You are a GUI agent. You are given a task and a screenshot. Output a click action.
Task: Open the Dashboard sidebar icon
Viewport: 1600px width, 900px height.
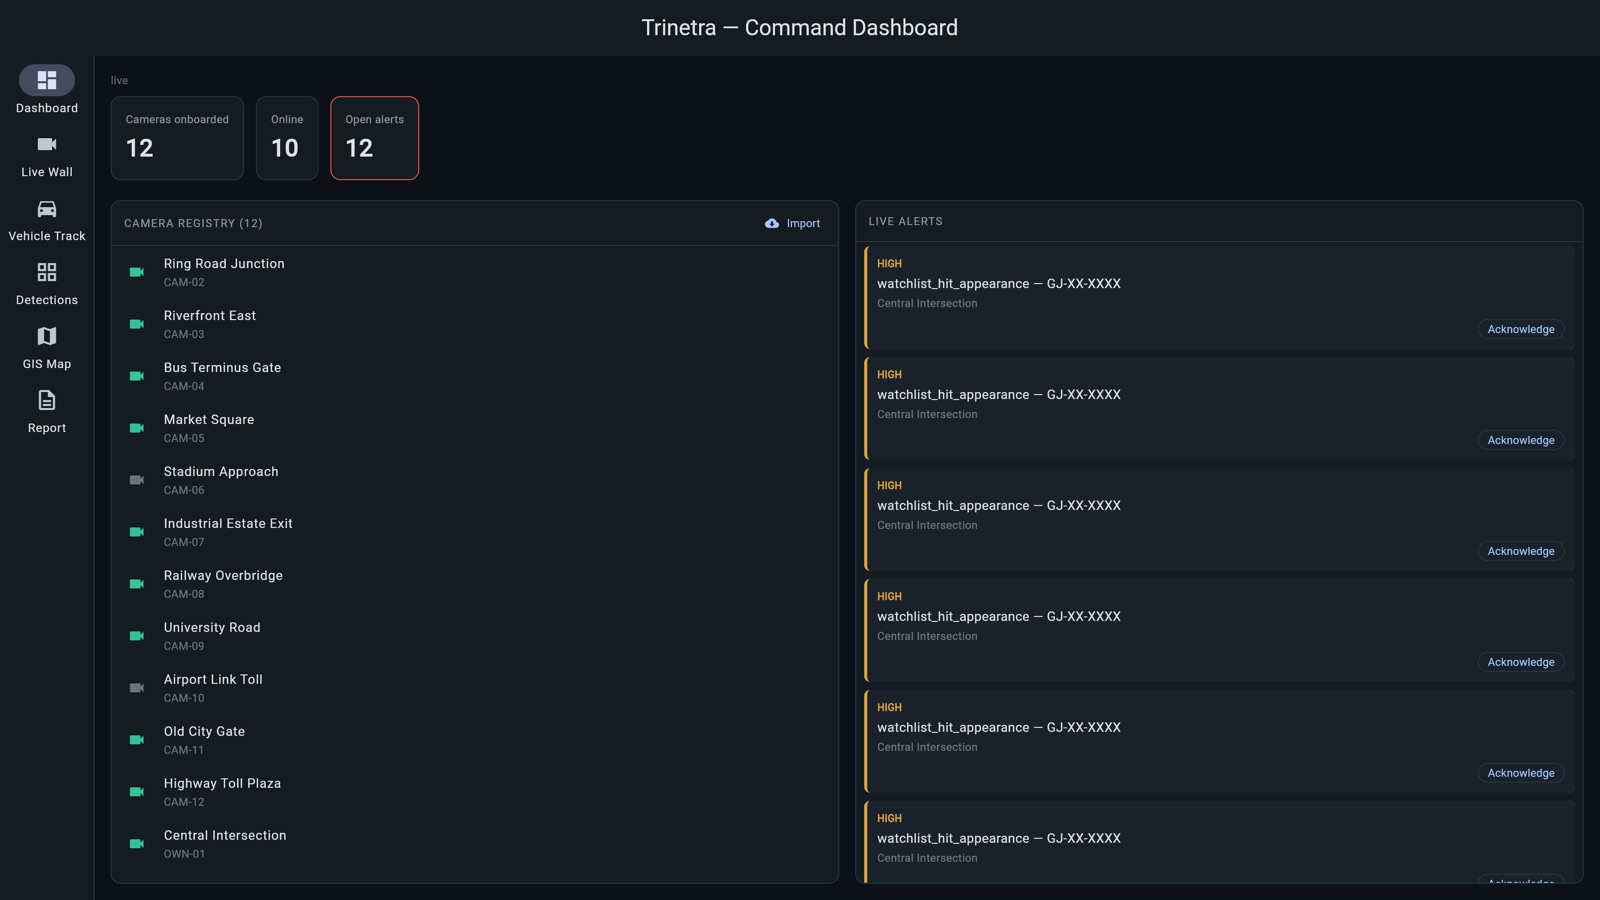pos(47,80)
